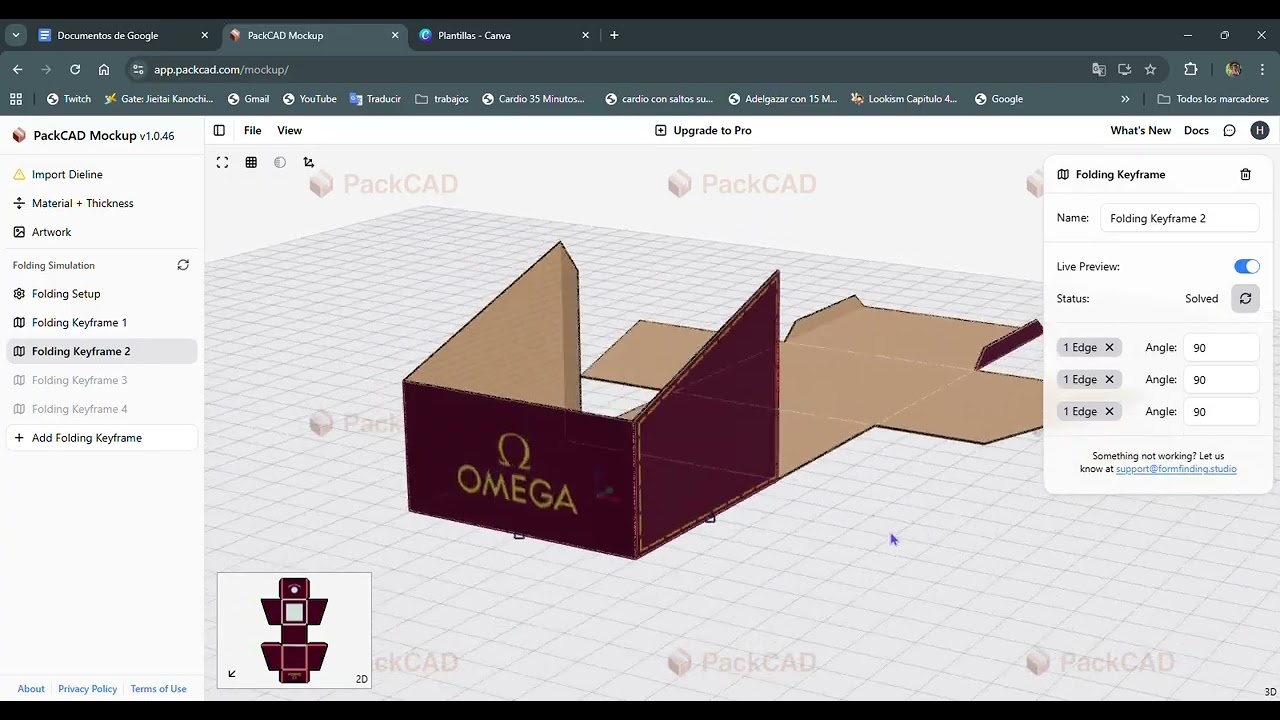Open the Twitch bookmark
Screen dimensions: 1280x720
pyautogui.click(x=68, y=99)
